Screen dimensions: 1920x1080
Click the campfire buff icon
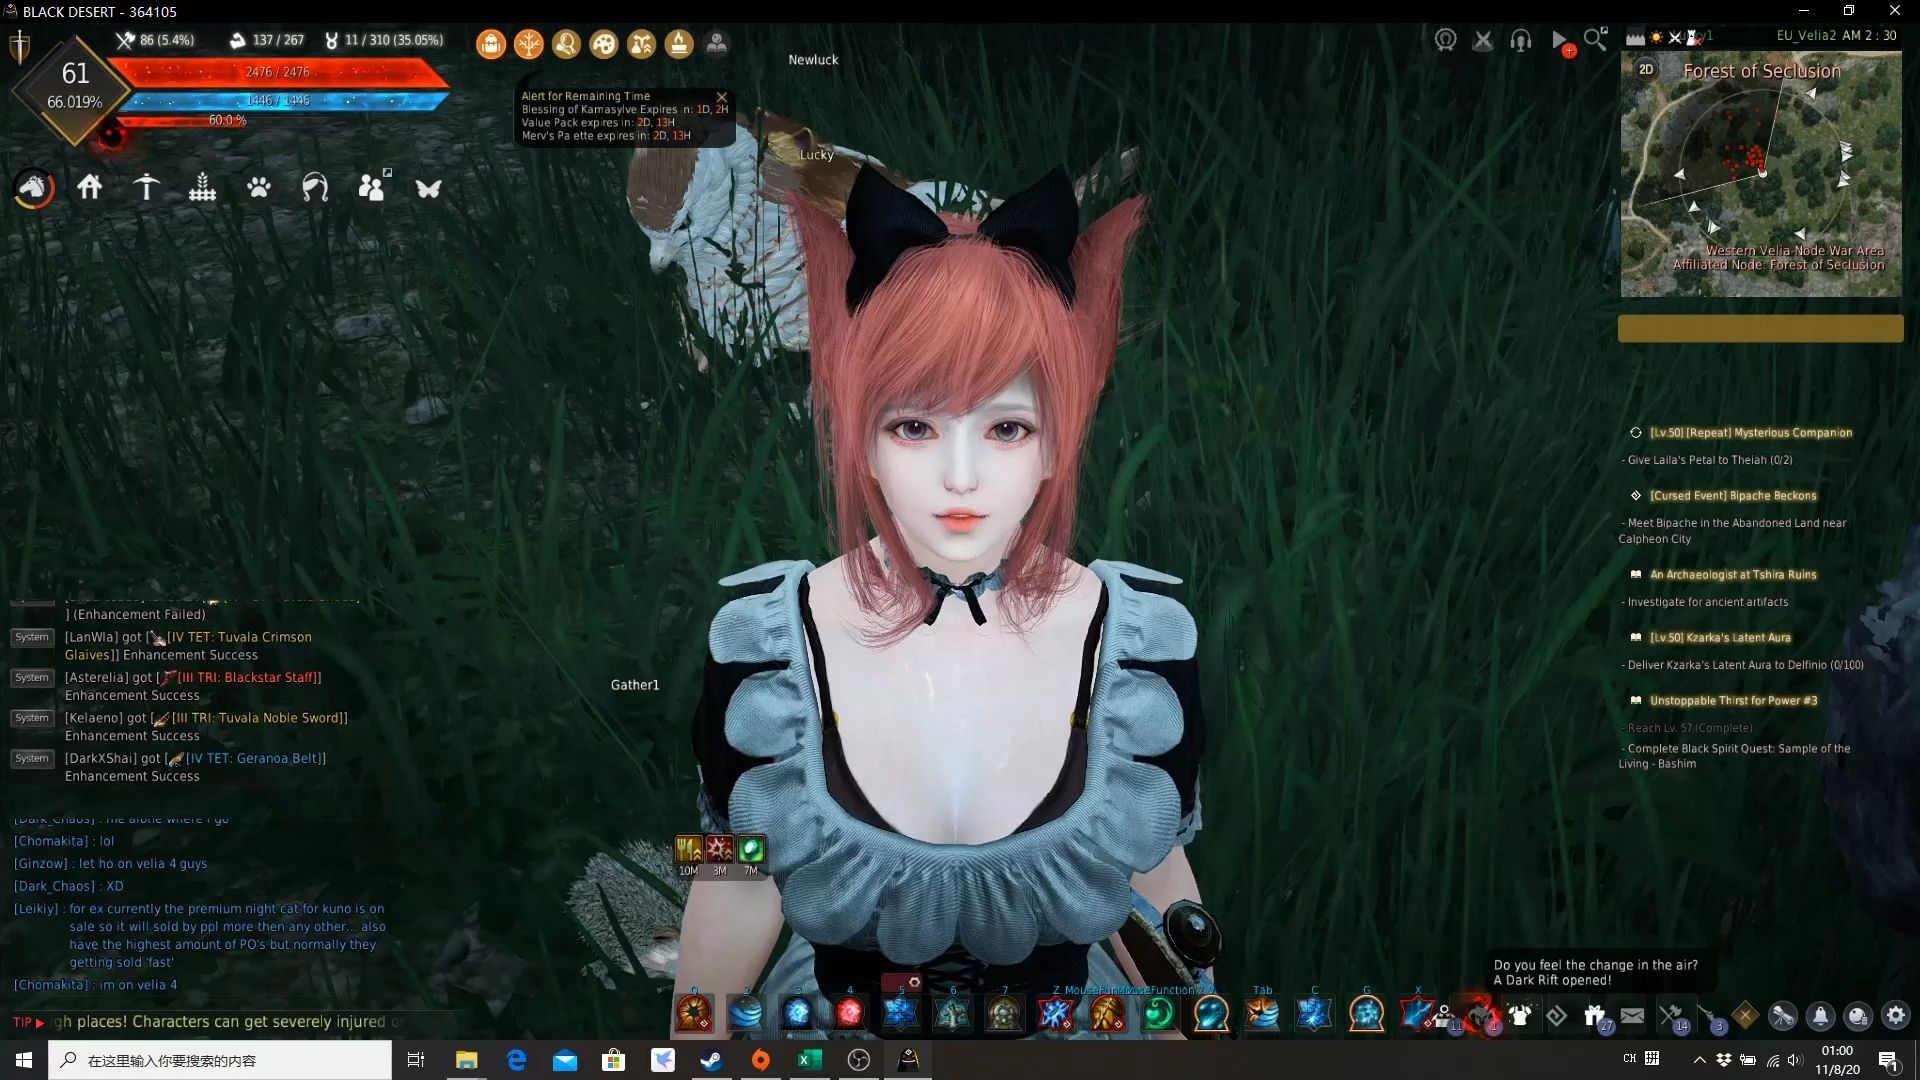679,44
